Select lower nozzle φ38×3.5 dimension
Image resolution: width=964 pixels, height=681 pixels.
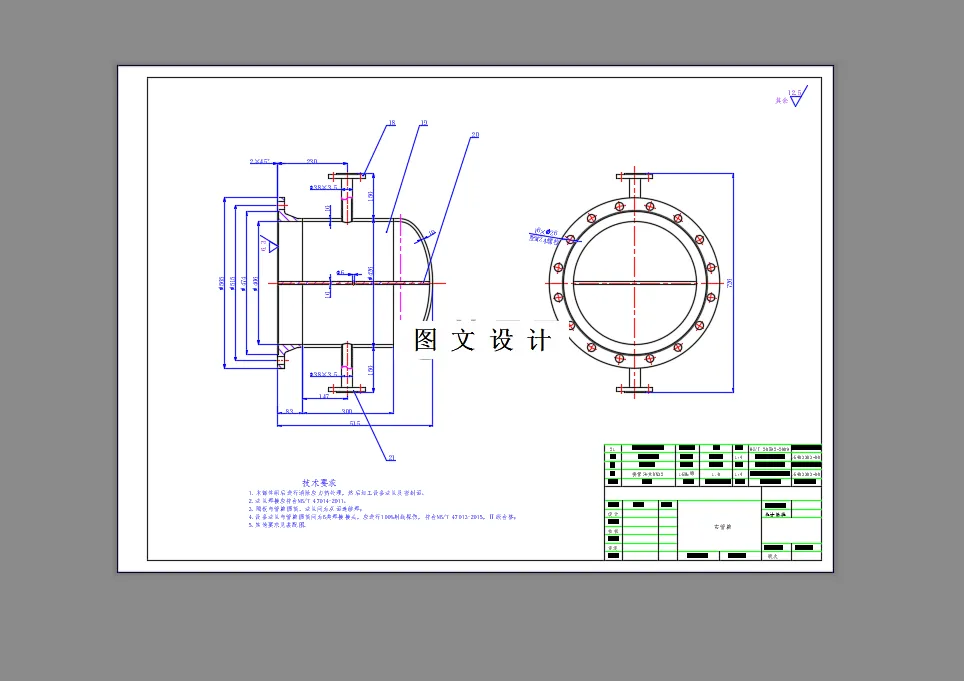pyautogui.click(x=324, y=374)
